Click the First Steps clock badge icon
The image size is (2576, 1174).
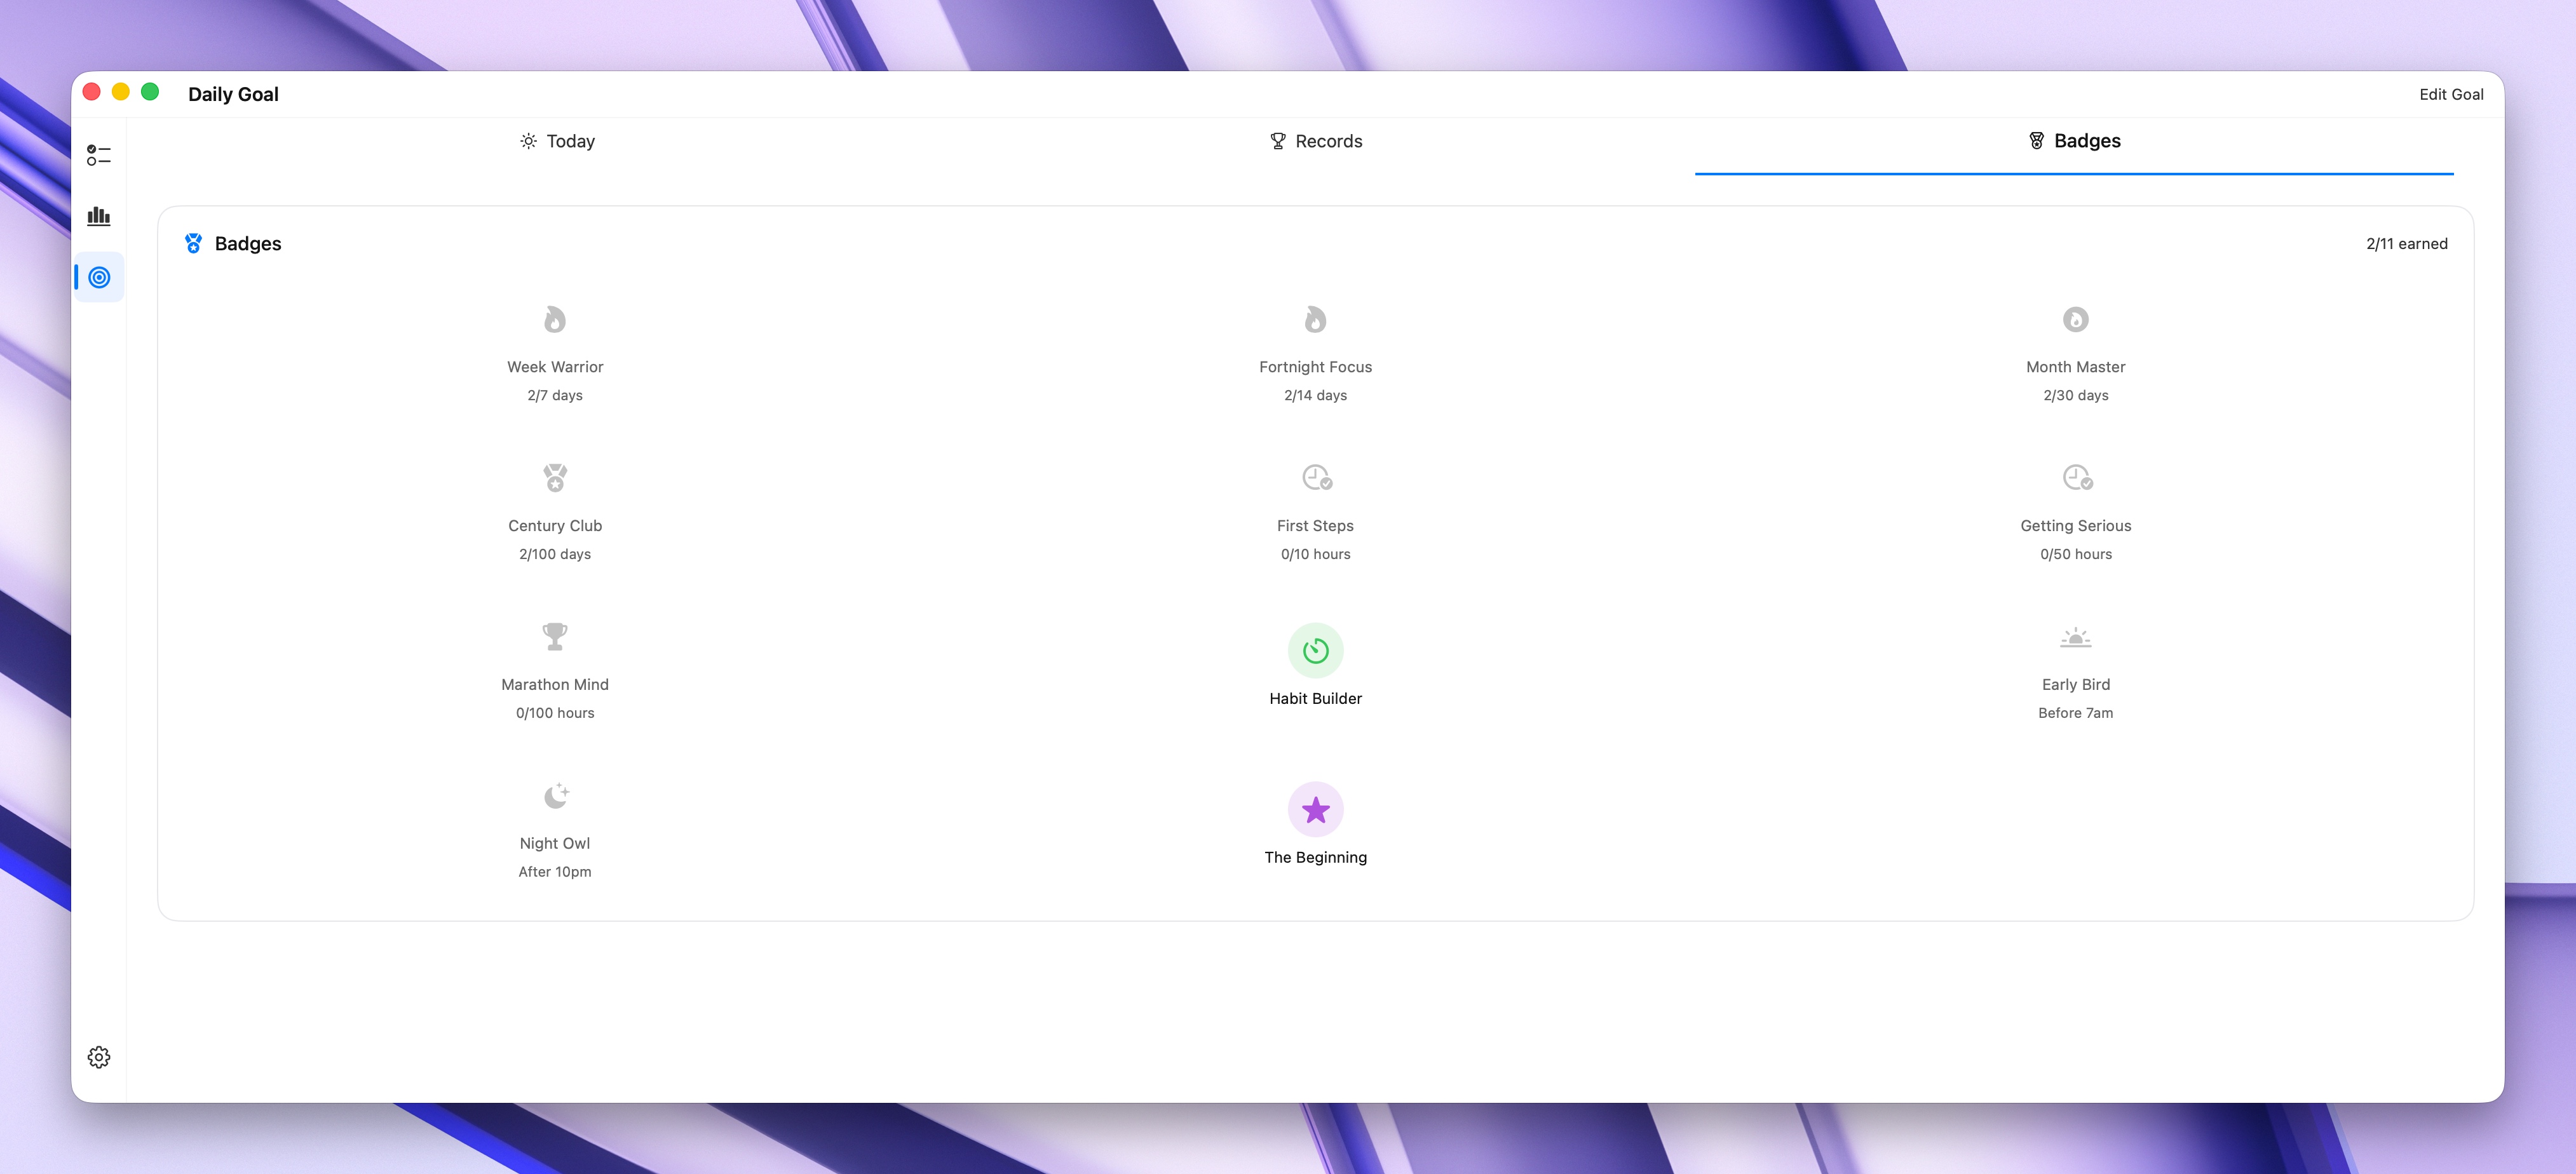pyautogui.click(x=1316, y=478)
